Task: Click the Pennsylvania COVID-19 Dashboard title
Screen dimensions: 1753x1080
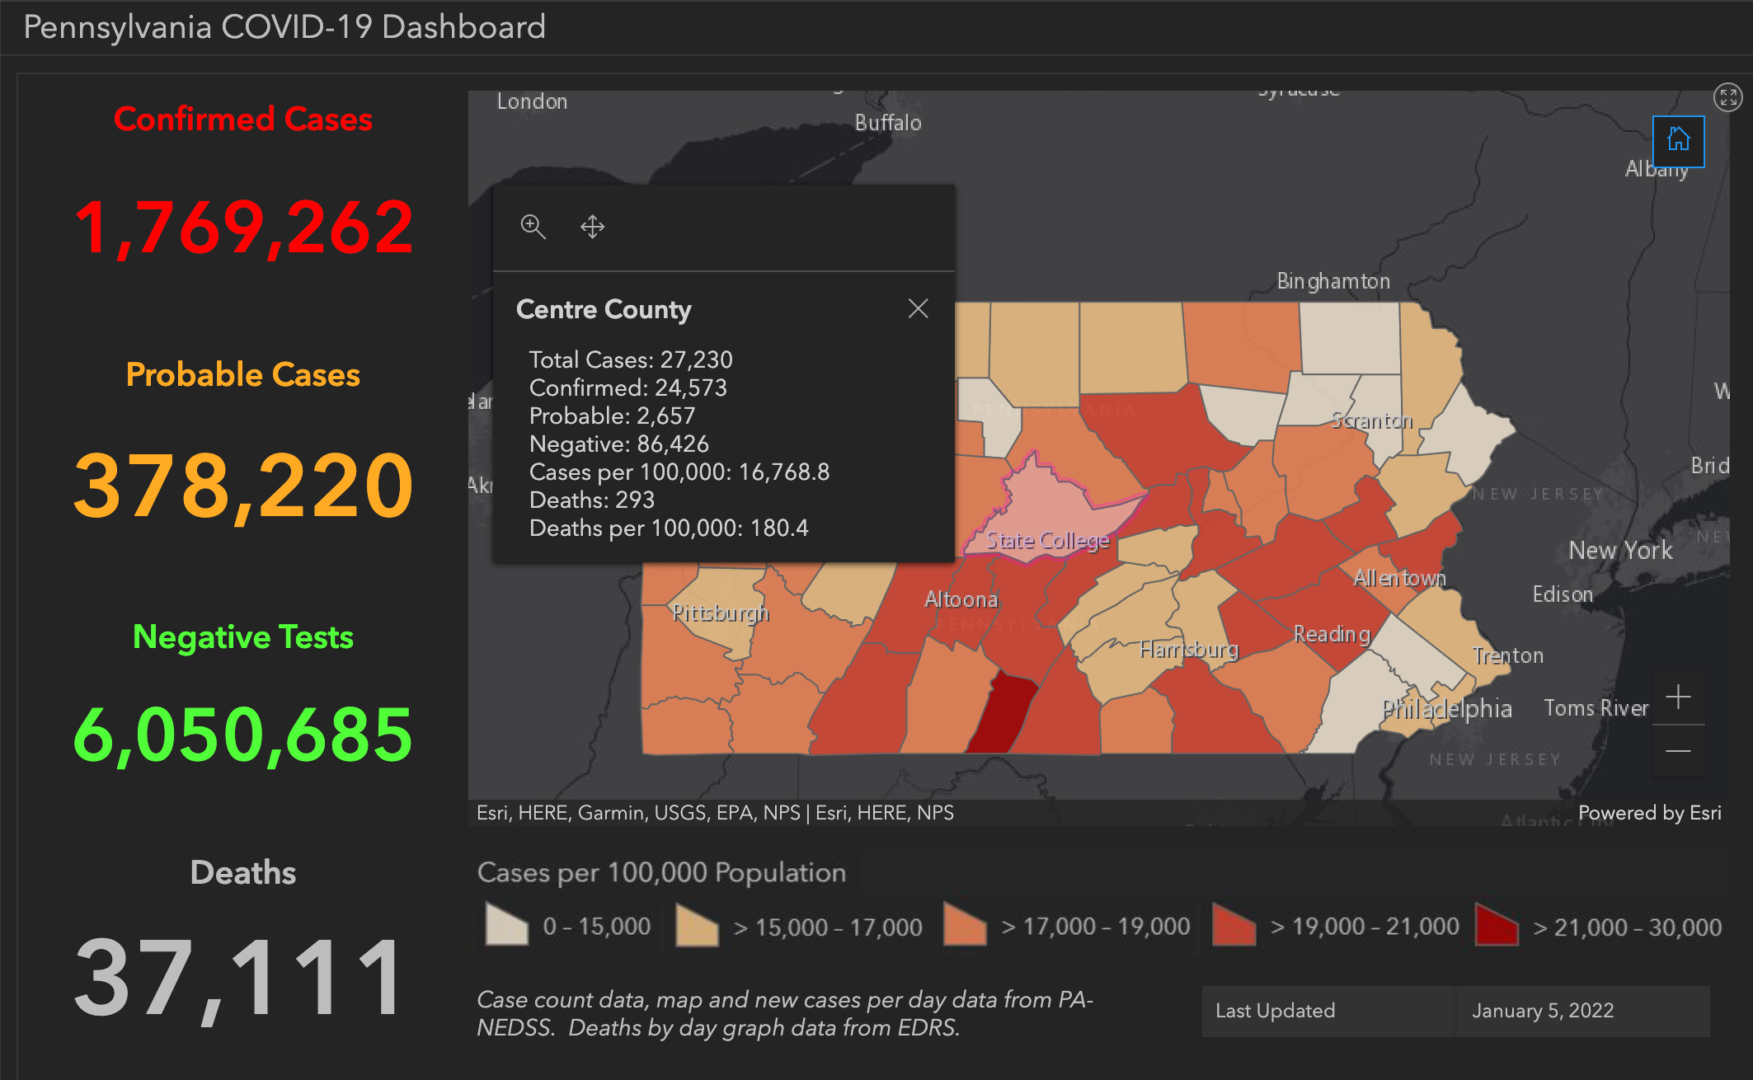Action: click(283, 27)
